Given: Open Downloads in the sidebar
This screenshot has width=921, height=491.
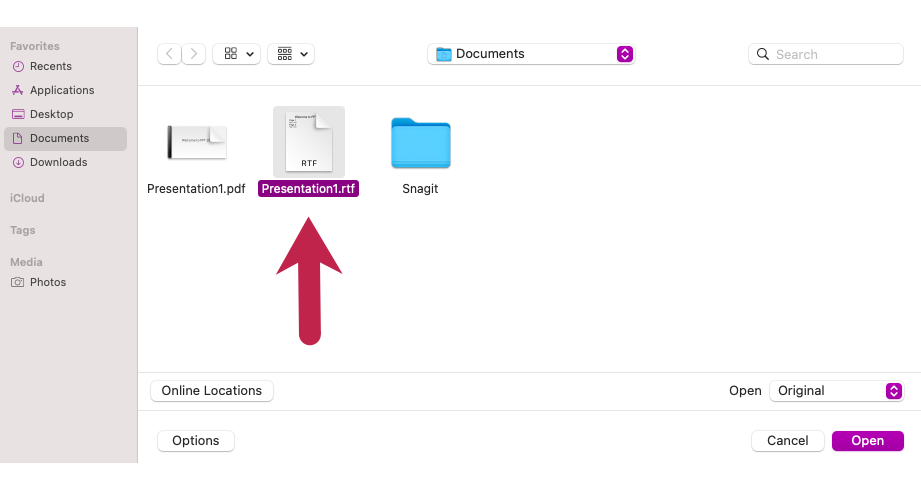Looking at the screenshot, I should click(65, 163).
